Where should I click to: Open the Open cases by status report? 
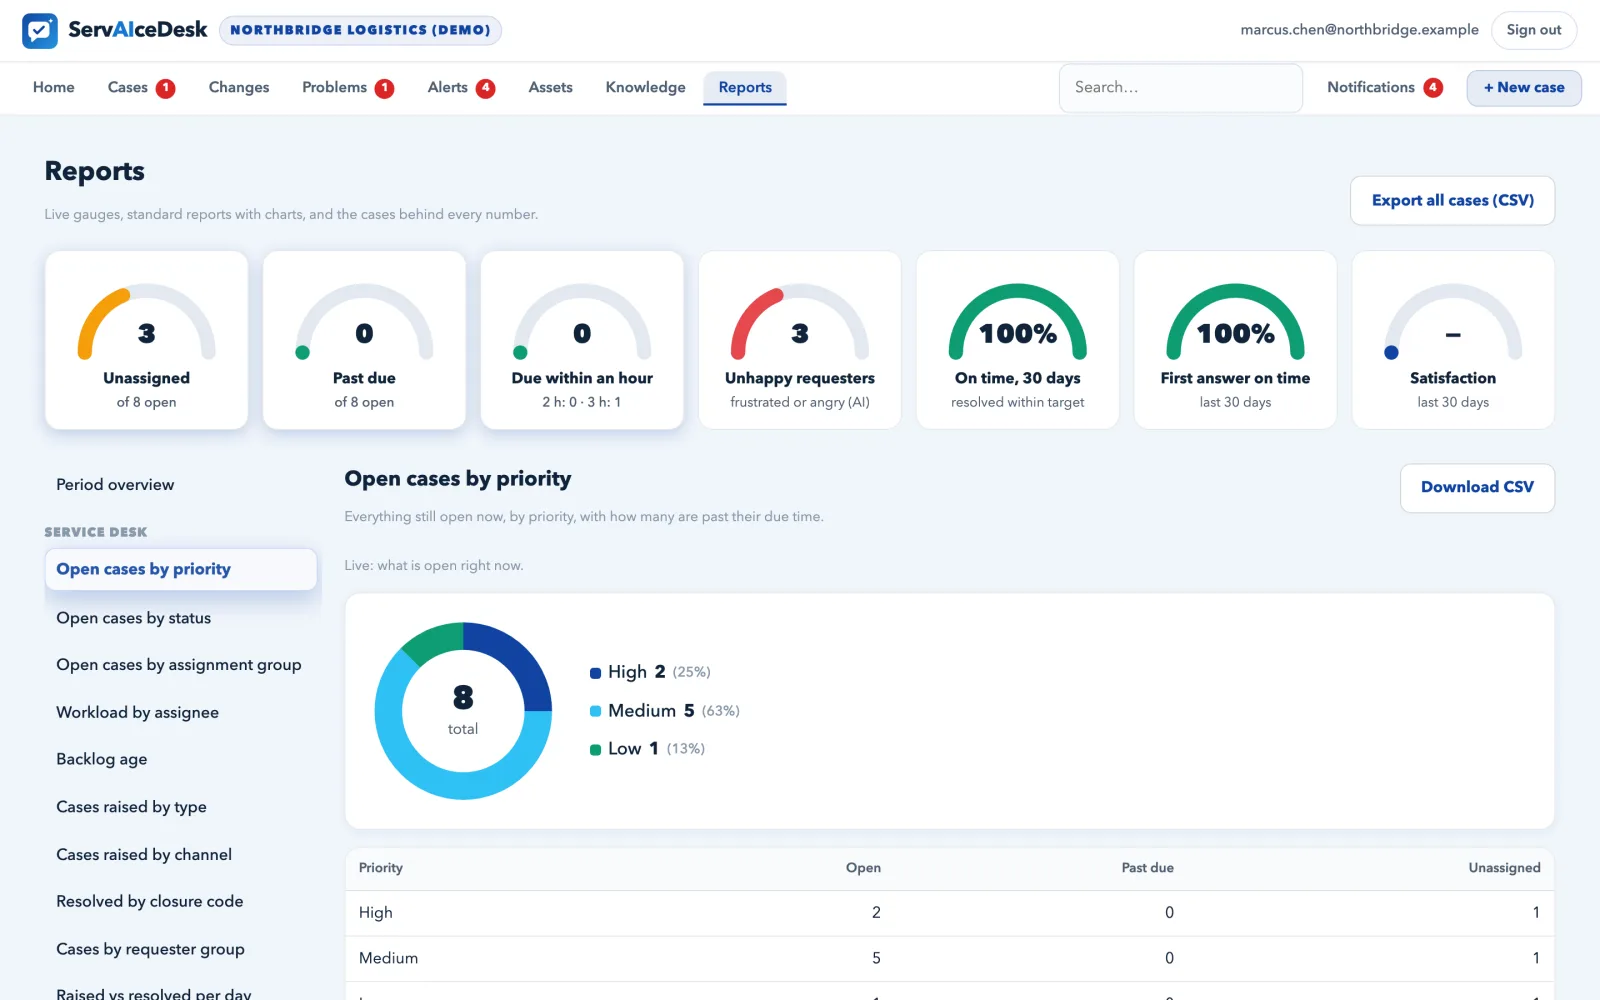coord(181,618)
